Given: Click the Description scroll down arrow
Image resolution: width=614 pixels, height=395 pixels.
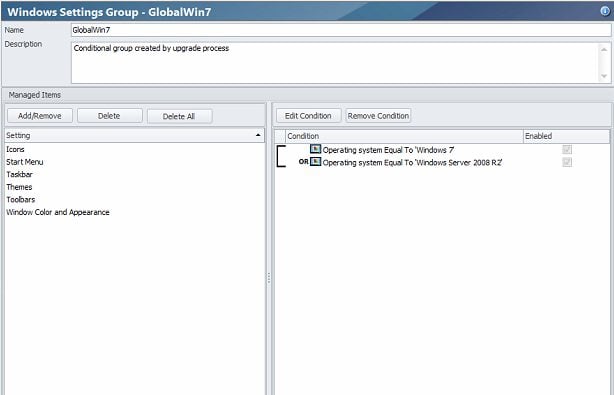Looking at the screenshot, I should coord(604,76).
